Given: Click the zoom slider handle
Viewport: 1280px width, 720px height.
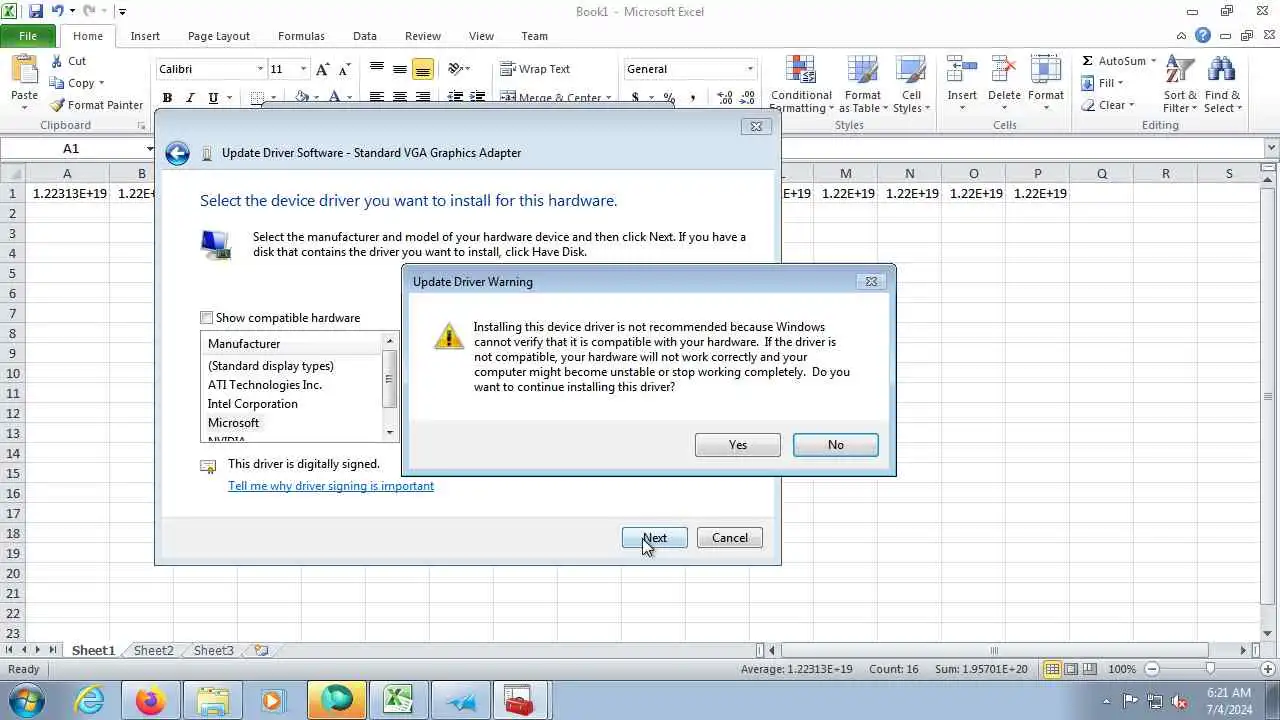Looking at the screenshot, I should (1210, 669).
